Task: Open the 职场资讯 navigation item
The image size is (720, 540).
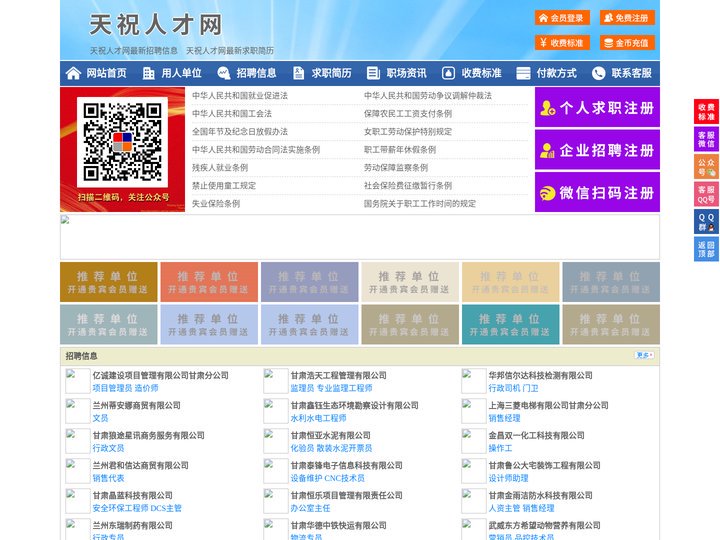Action: pos(406,73)
